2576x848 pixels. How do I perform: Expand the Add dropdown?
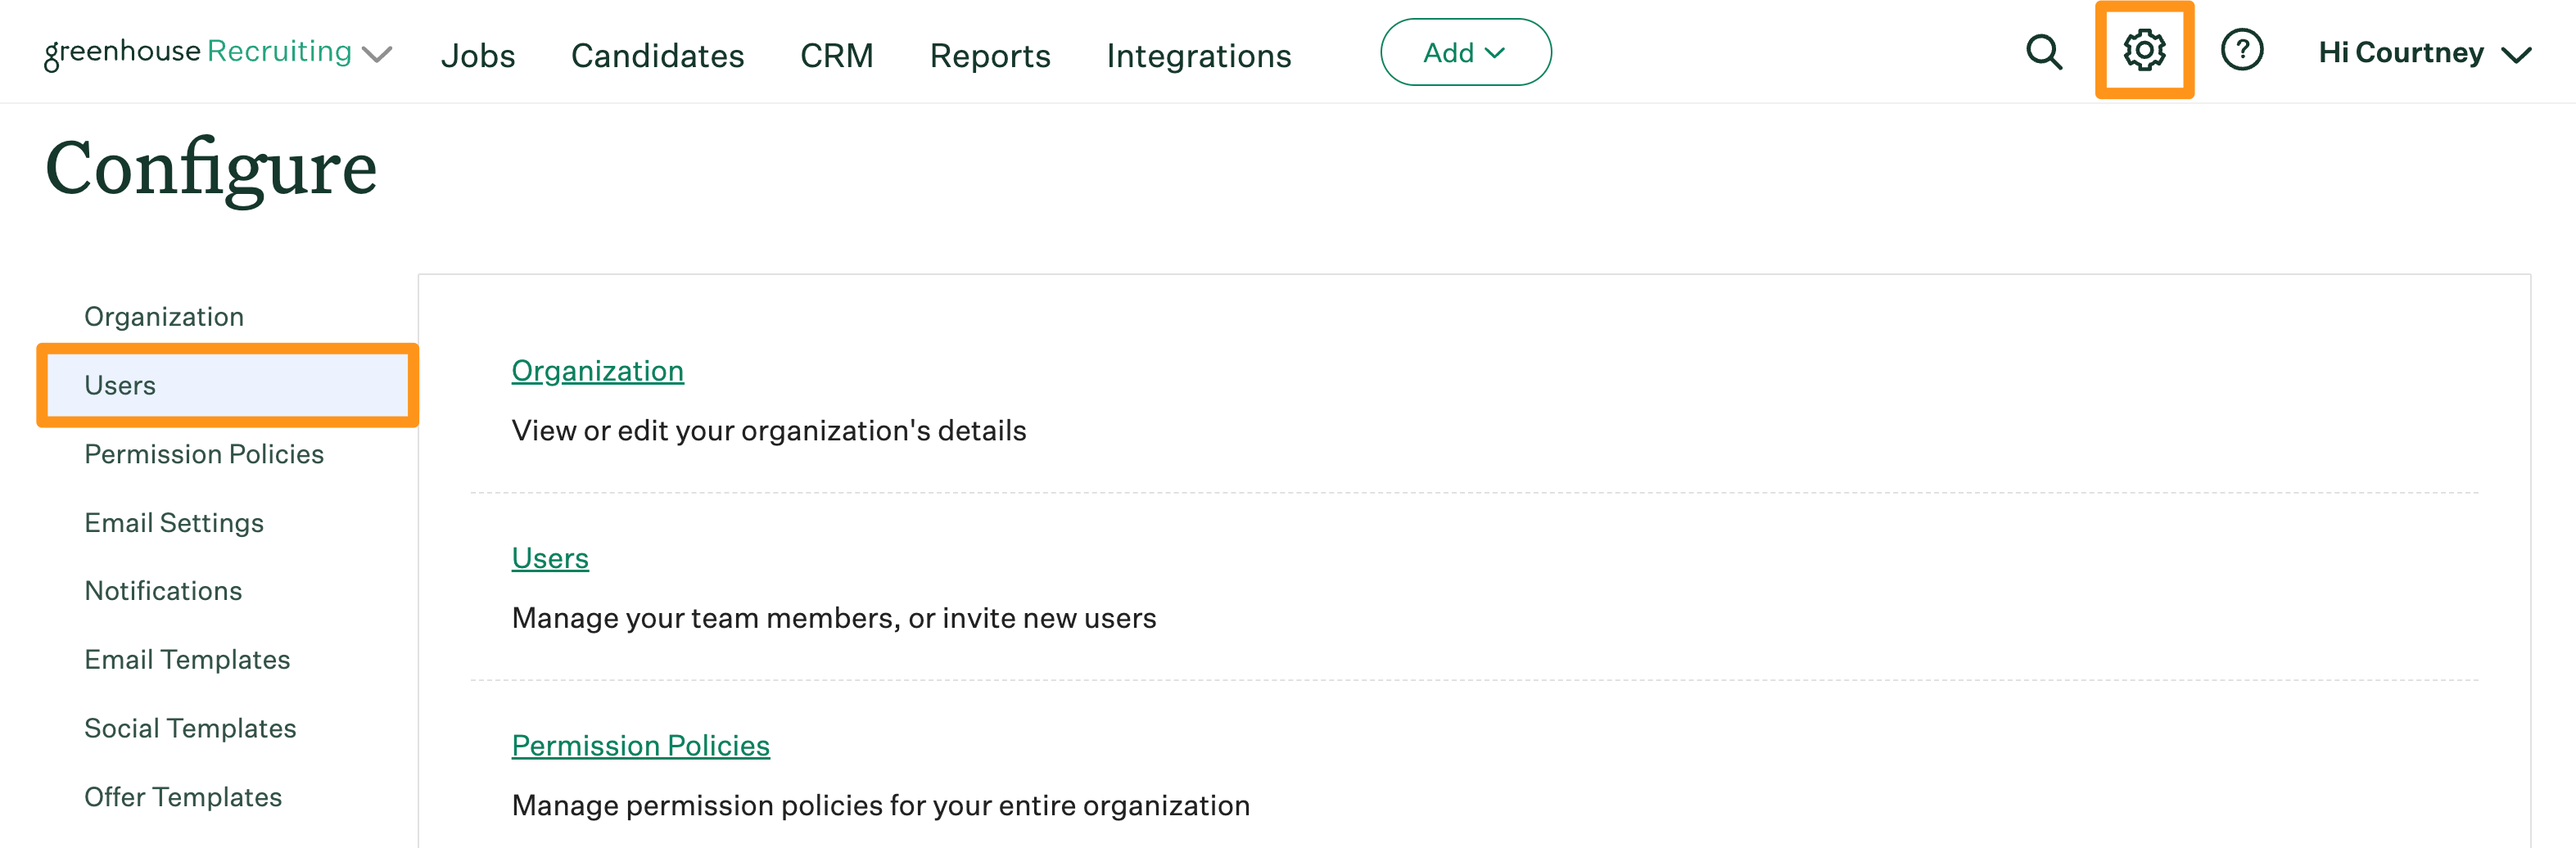tap(1465, 52)
